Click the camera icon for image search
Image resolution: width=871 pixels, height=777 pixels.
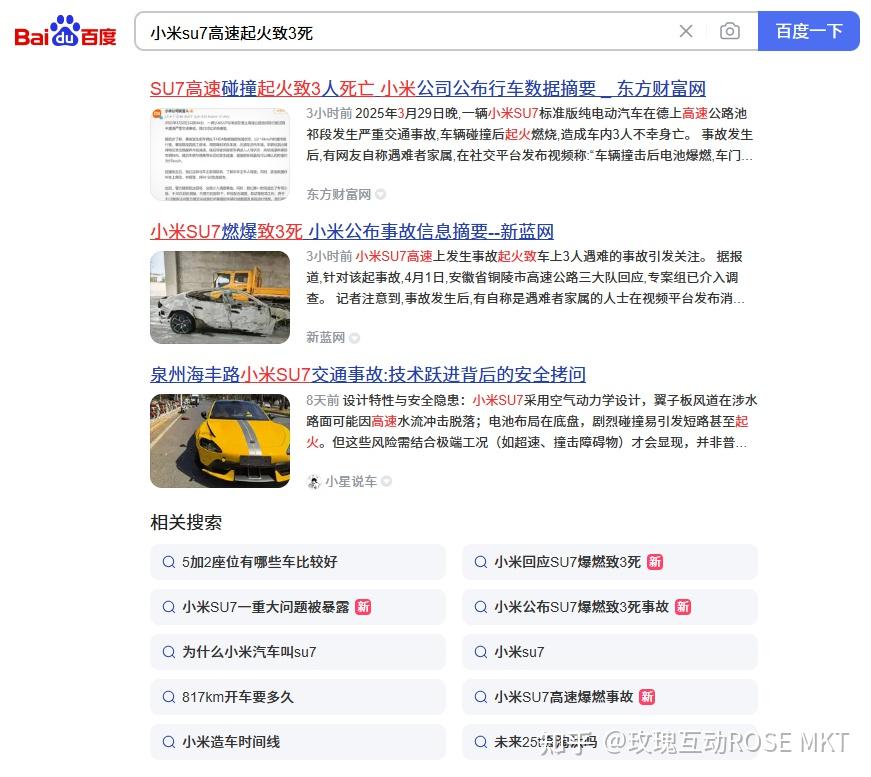(730, 31)
